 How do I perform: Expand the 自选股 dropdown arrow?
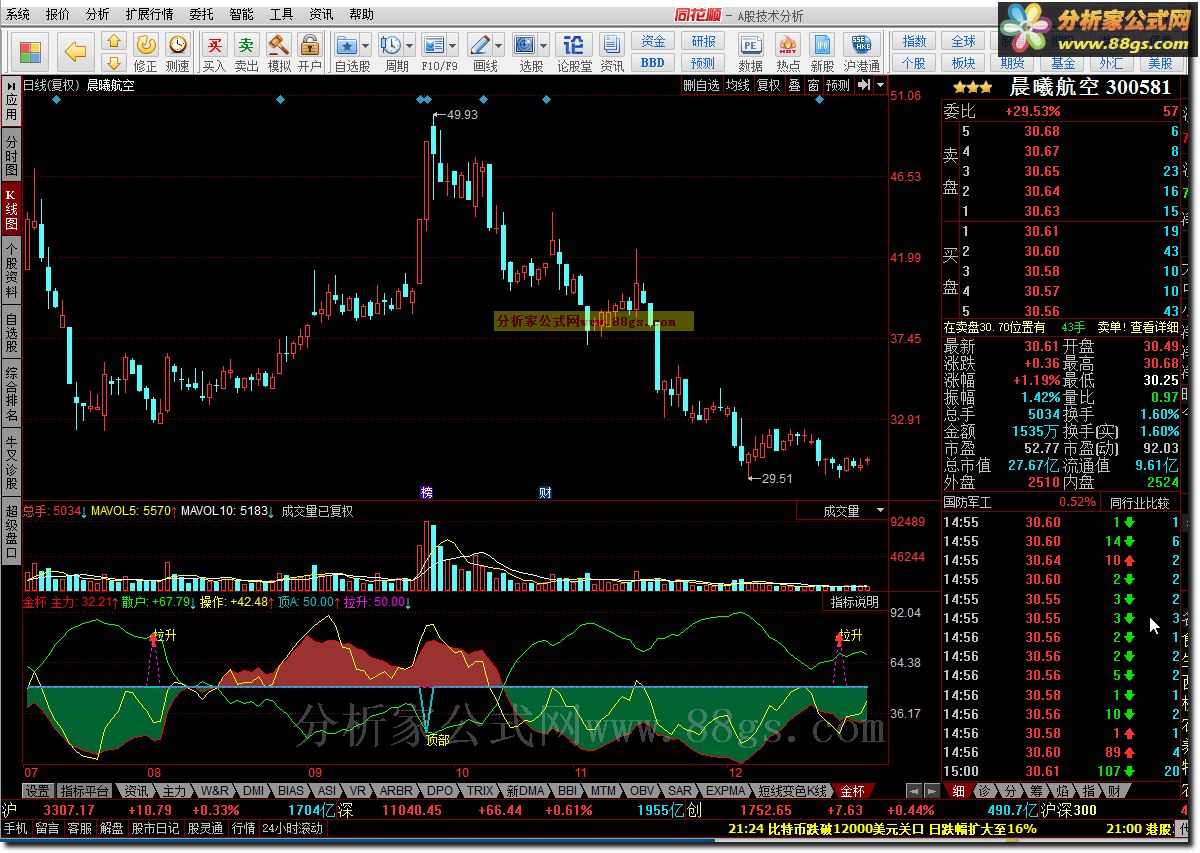click(x=366, y=45)
